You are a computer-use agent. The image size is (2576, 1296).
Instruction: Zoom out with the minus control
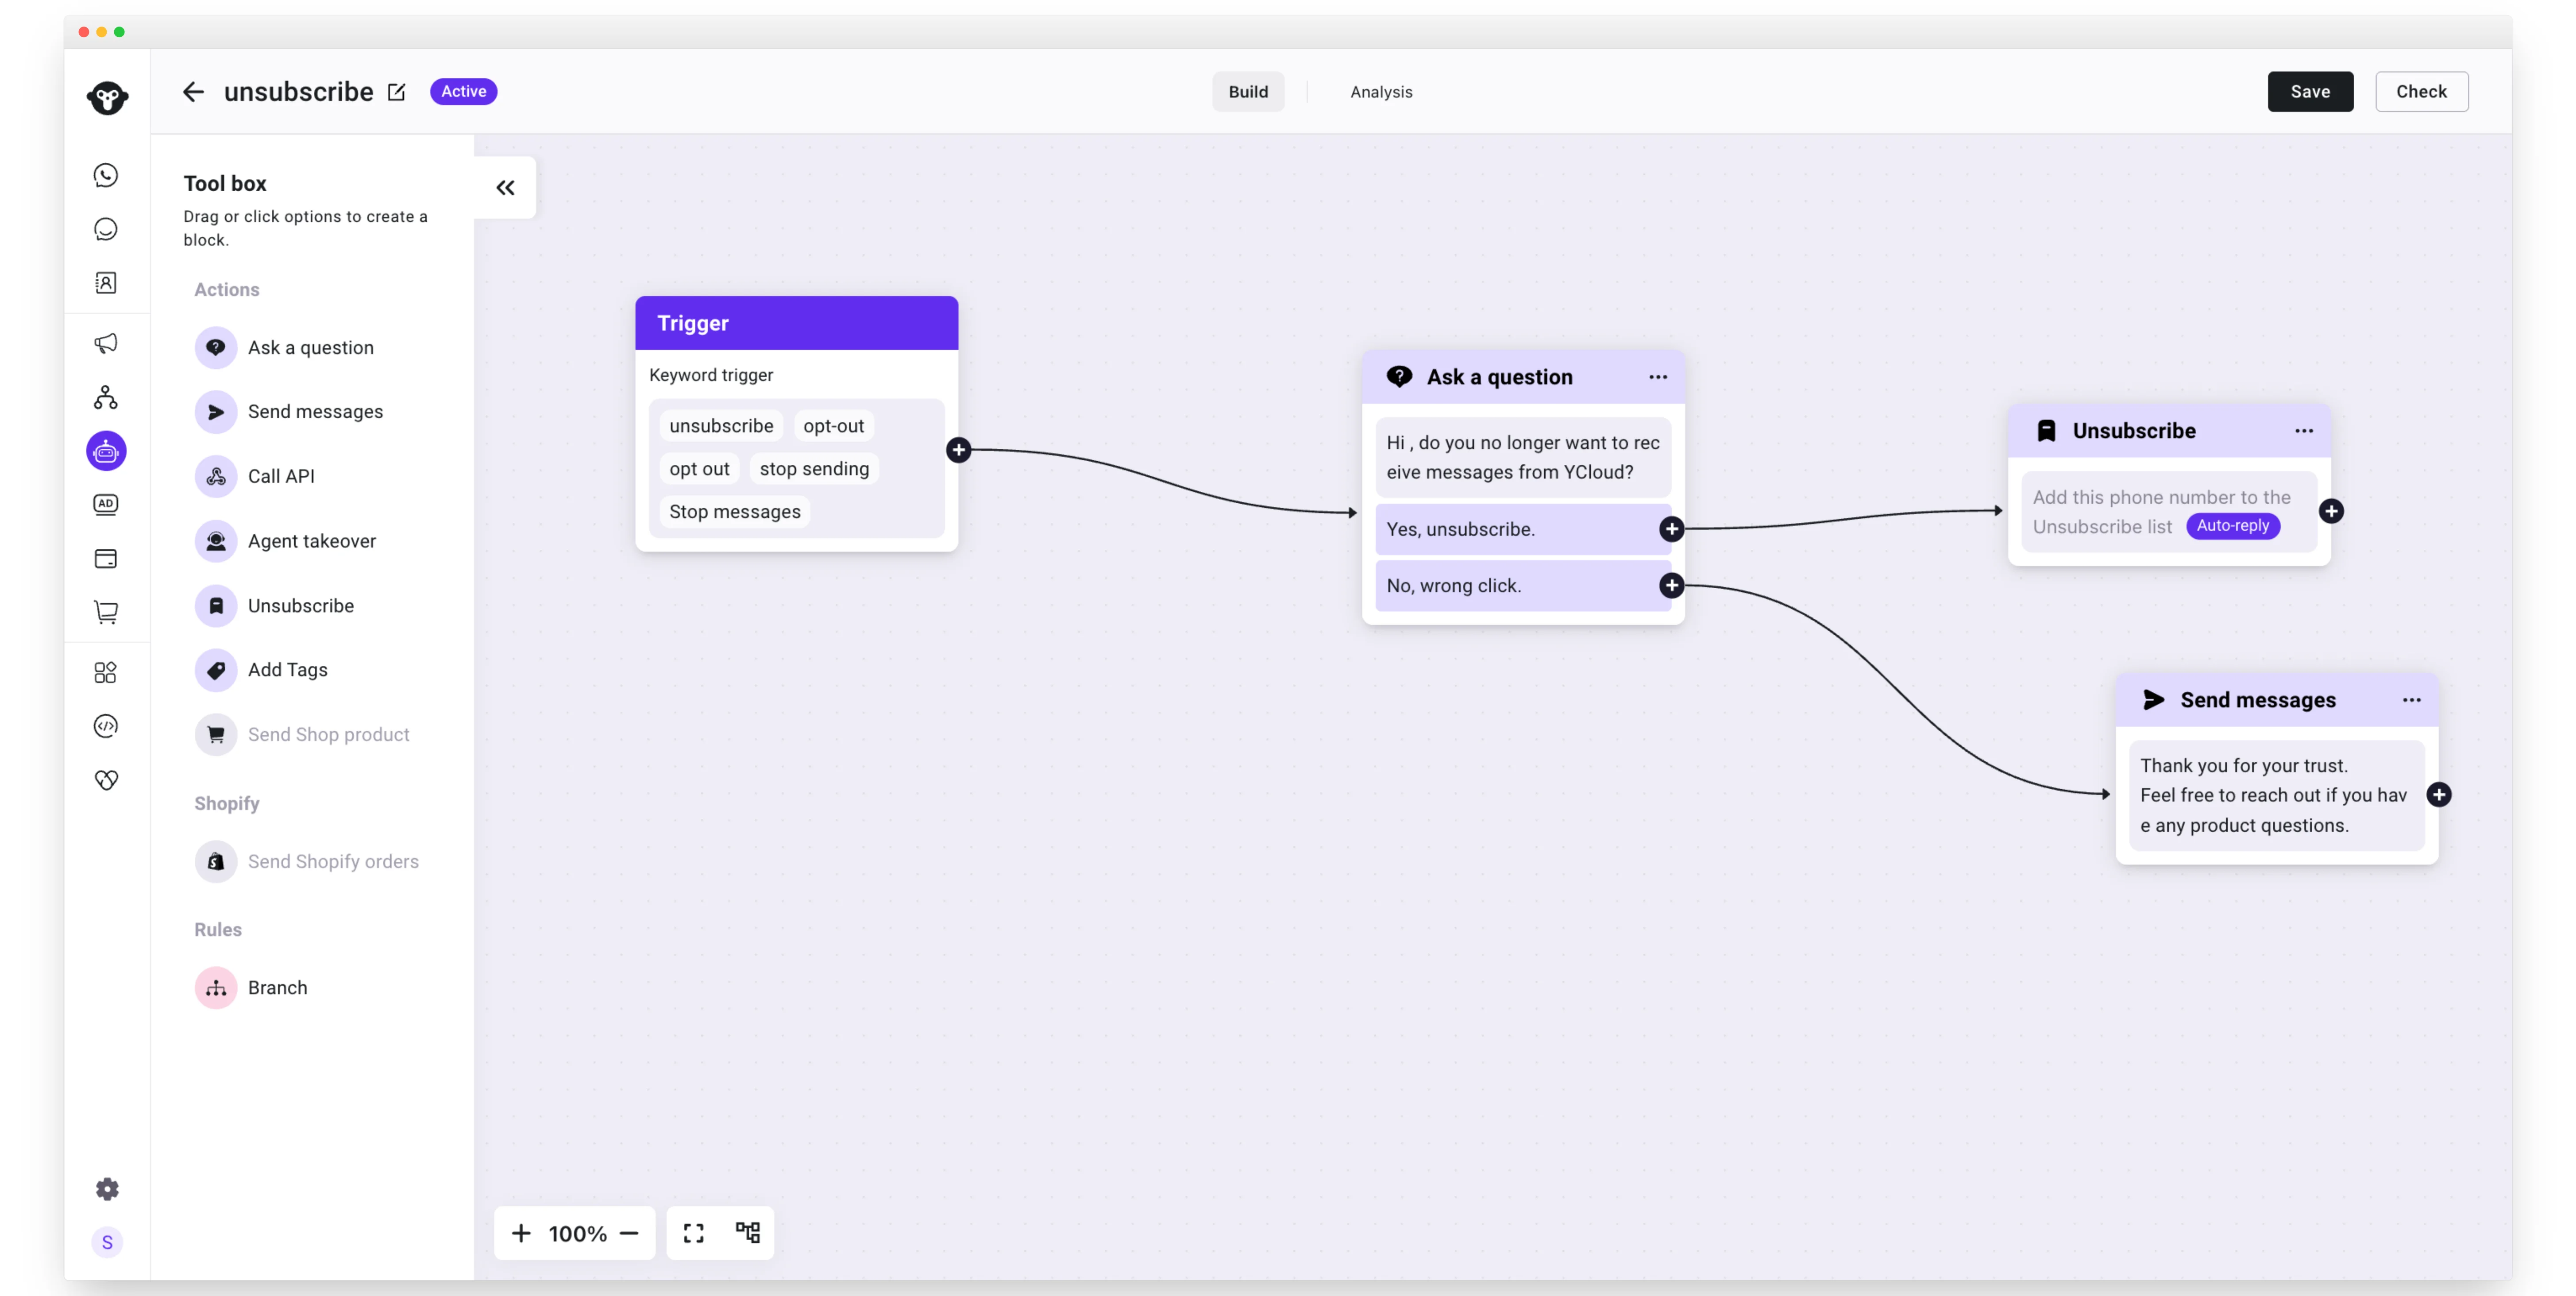(629, 1233)
